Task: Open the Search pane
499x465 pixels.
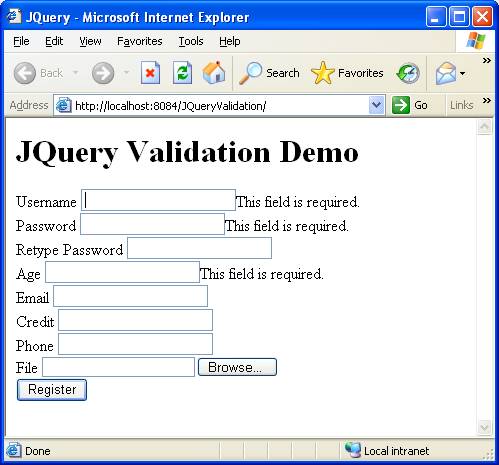Action: tap(269, 73)
